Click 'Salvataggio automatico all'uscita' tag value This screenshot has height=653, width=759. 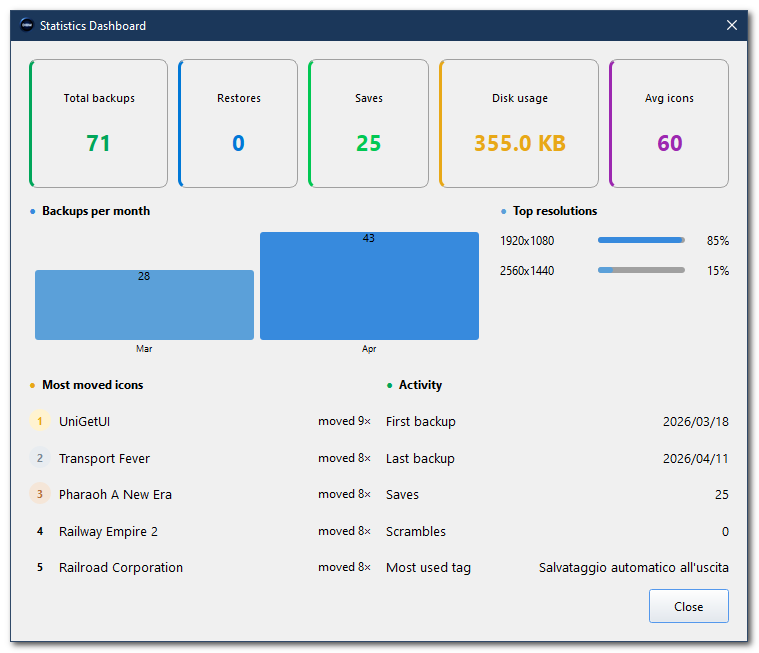click(x=634, y=567)
